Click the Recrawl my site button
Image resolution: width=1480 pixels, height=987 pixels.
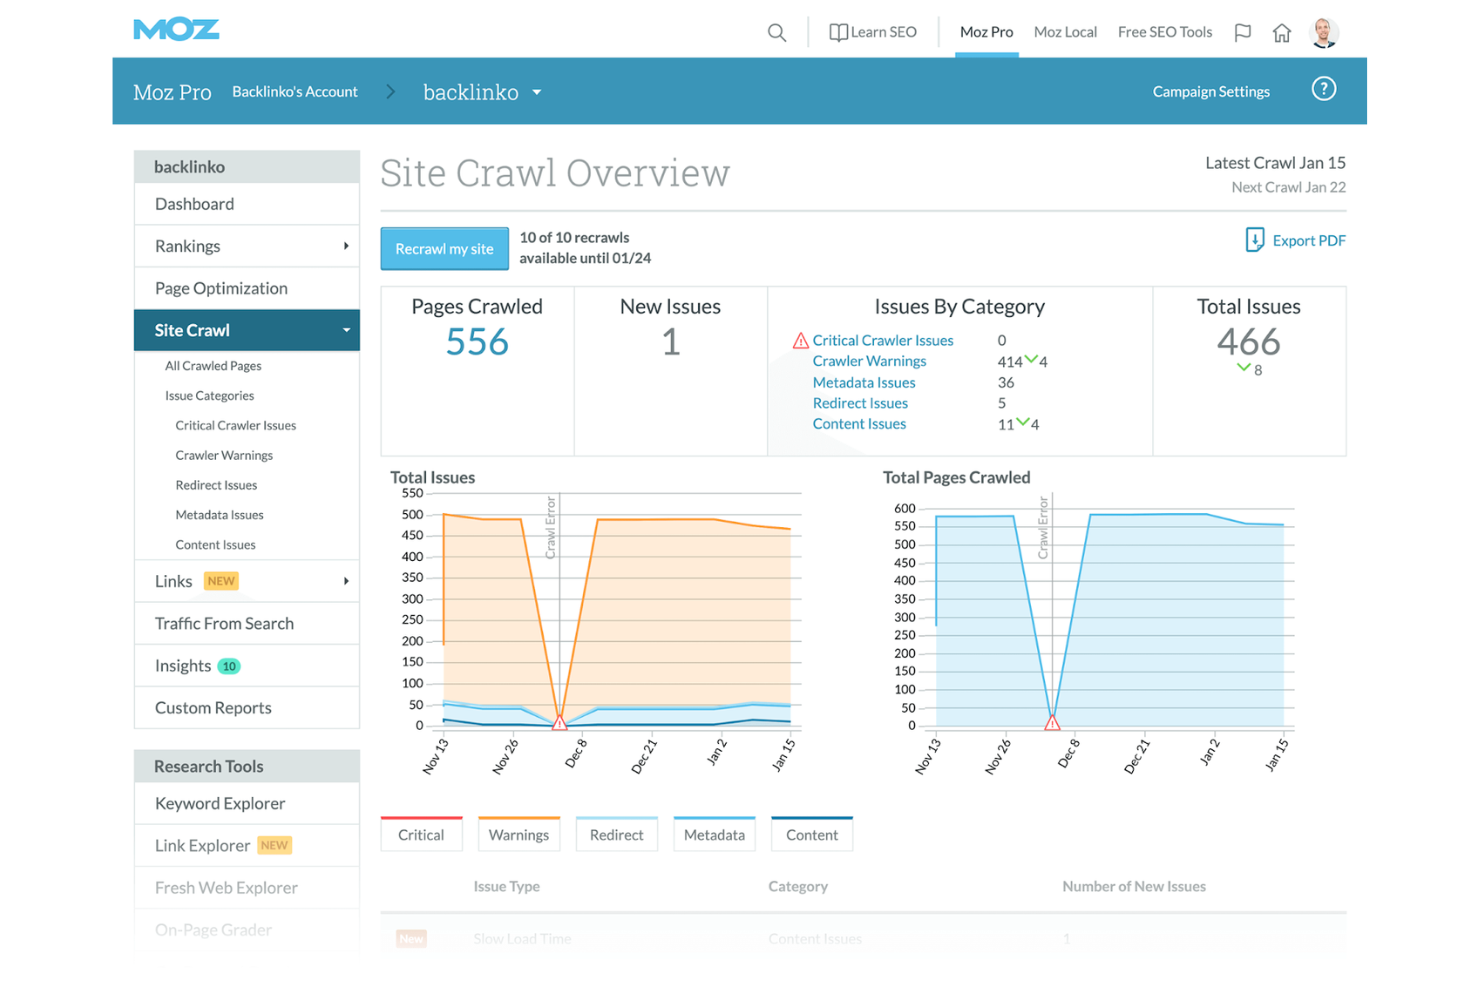tap(444, 248)
